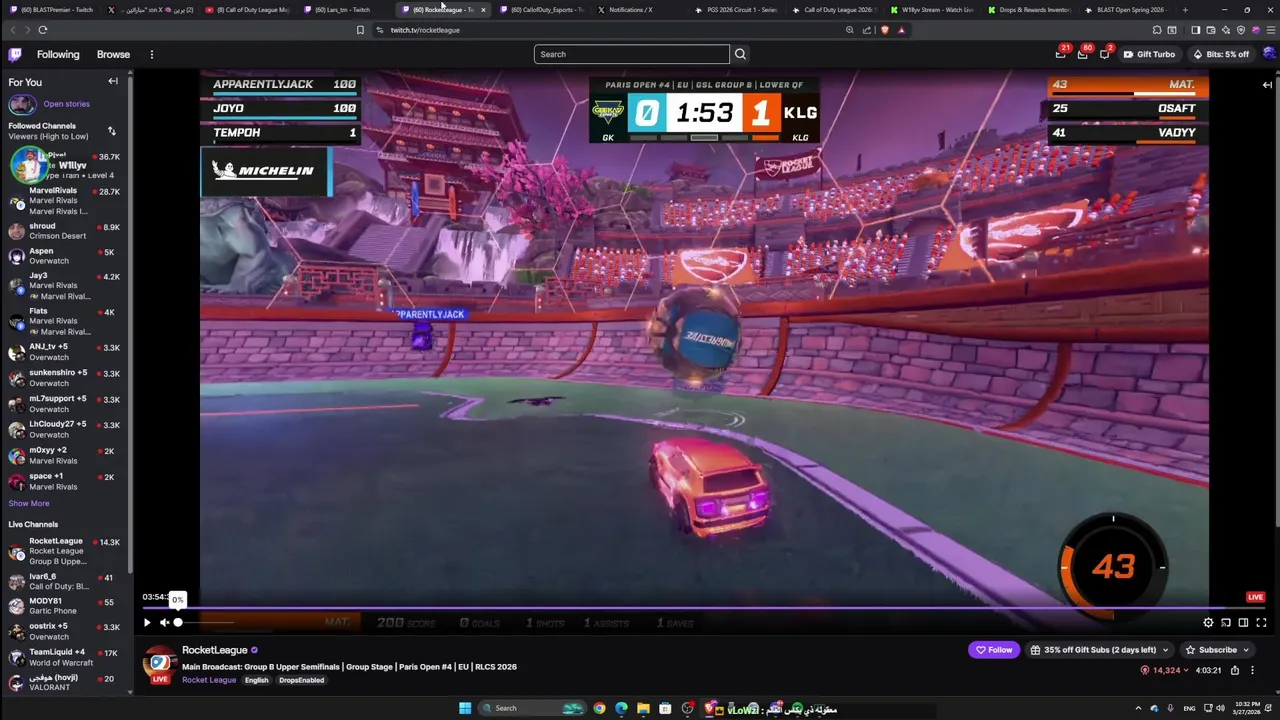
Task: Open the three-dot more menu beside Browse
Action: click(152, 54)
